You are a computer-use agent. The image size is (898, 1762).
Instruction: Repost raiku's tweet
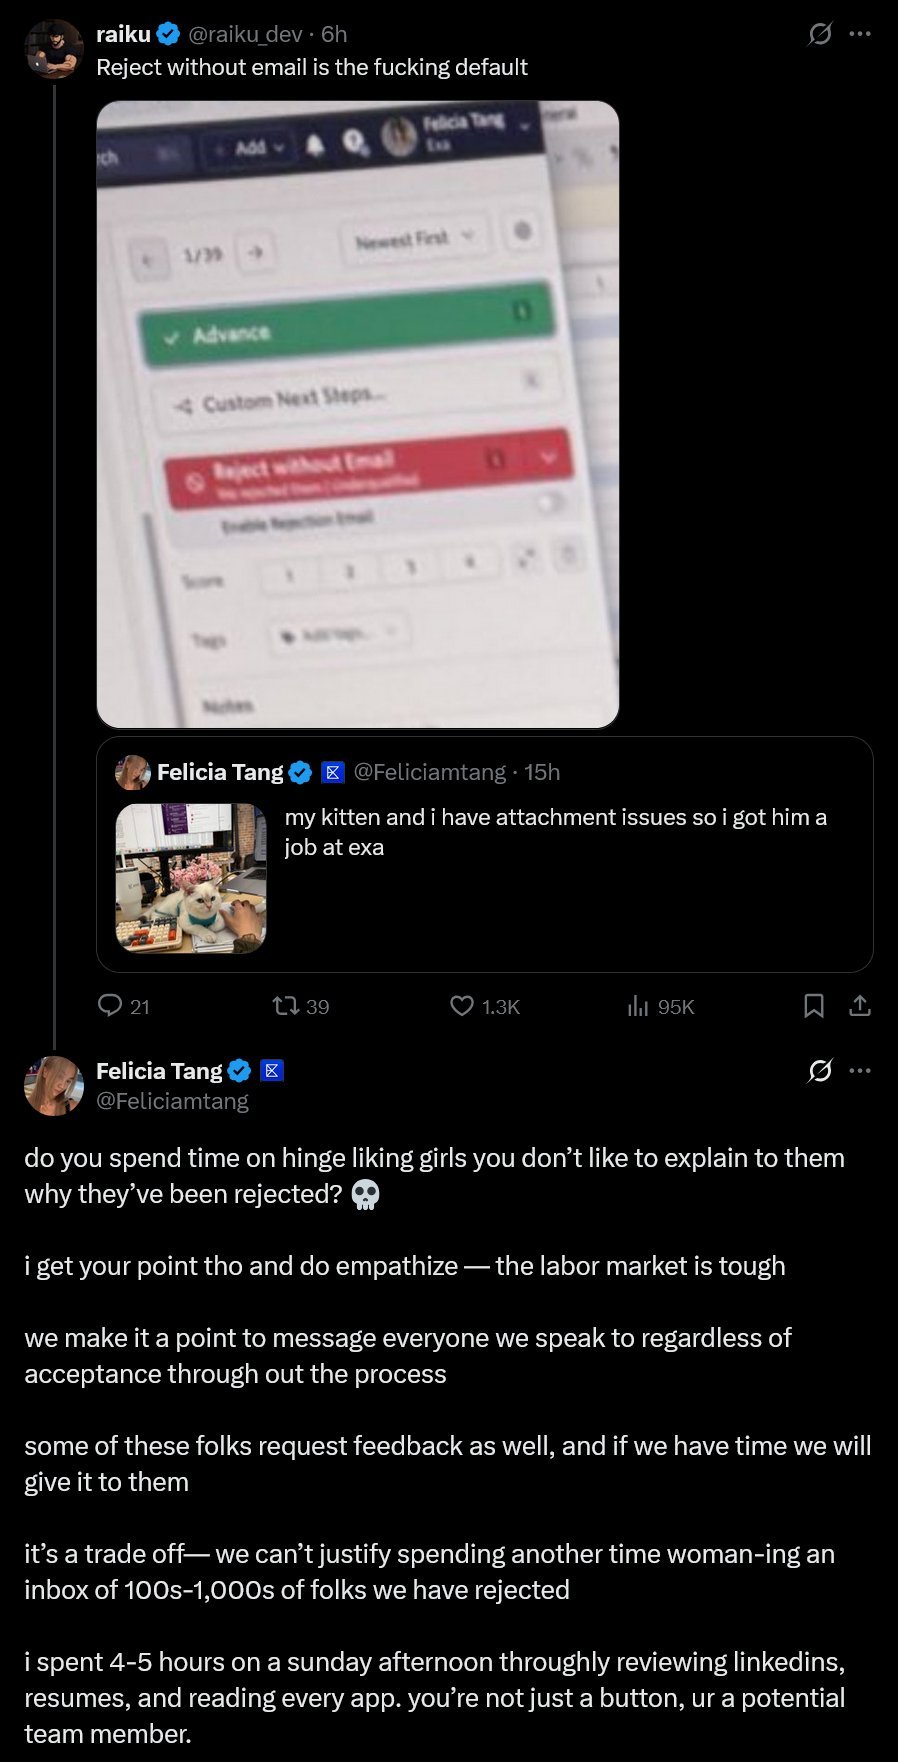click(287, 1005)
